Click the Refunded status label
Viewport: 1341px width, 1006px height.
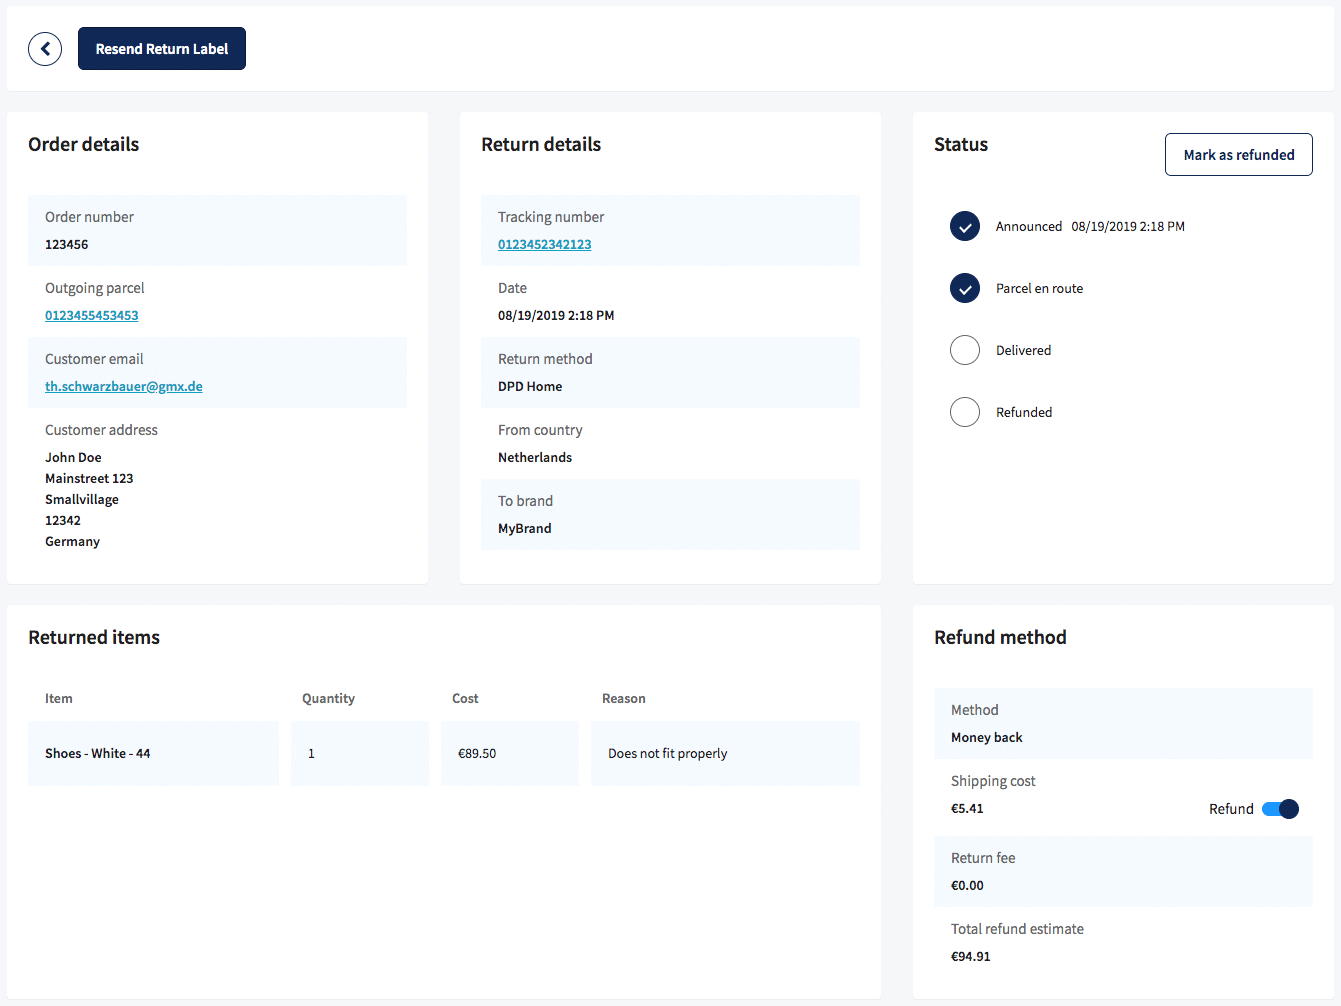click(1024, 413)
